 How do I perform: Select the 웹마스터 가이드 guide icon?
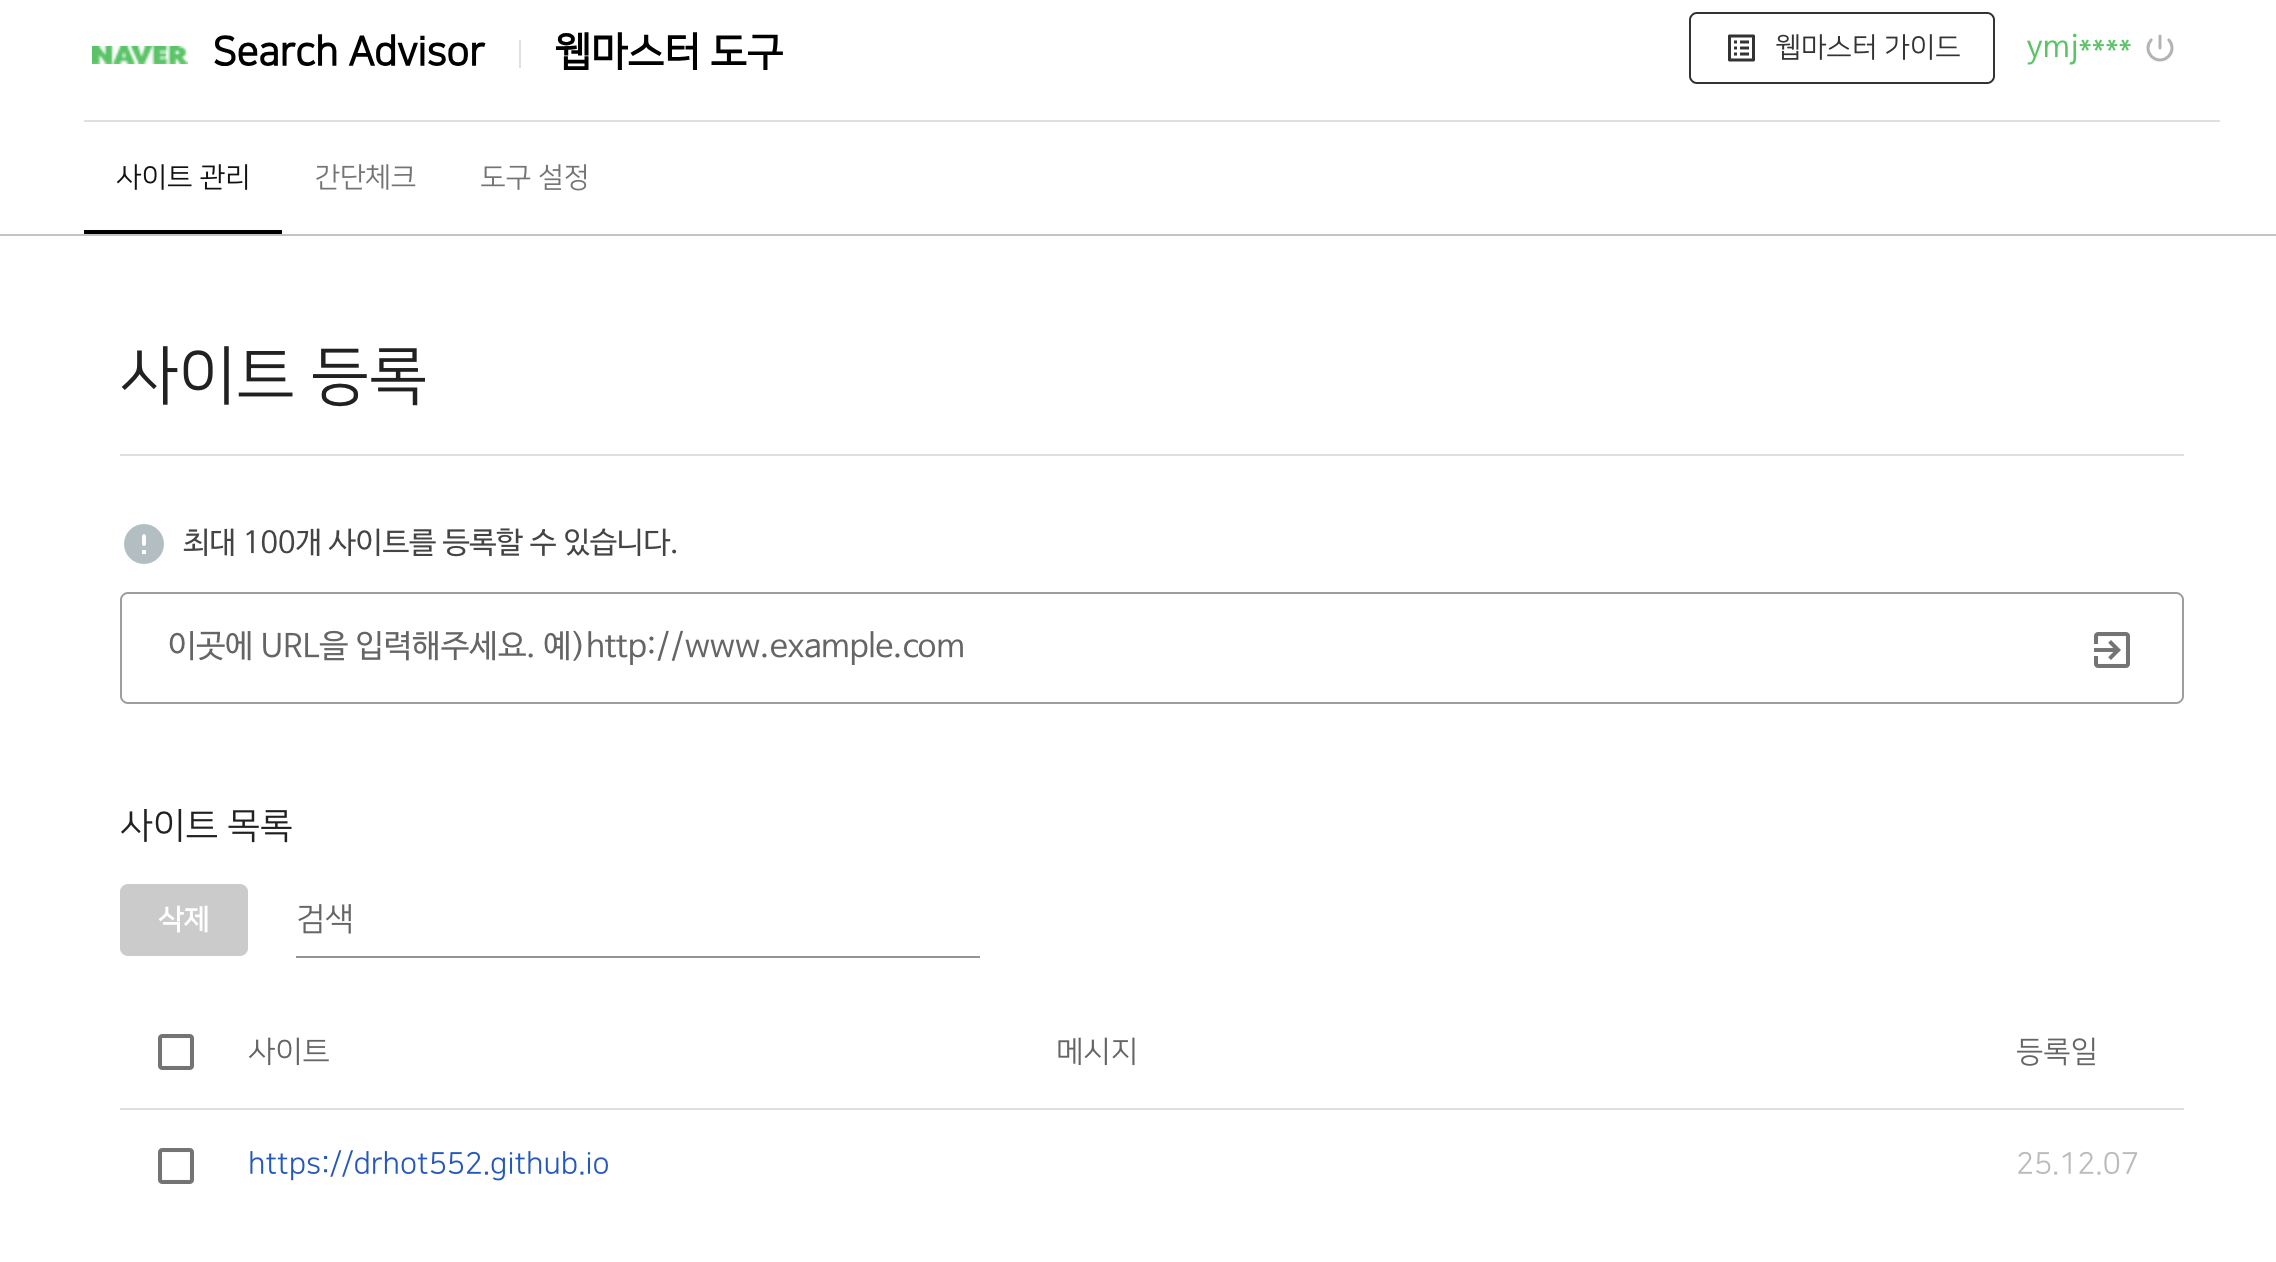pyautogui.click(x=1740, y=46)
